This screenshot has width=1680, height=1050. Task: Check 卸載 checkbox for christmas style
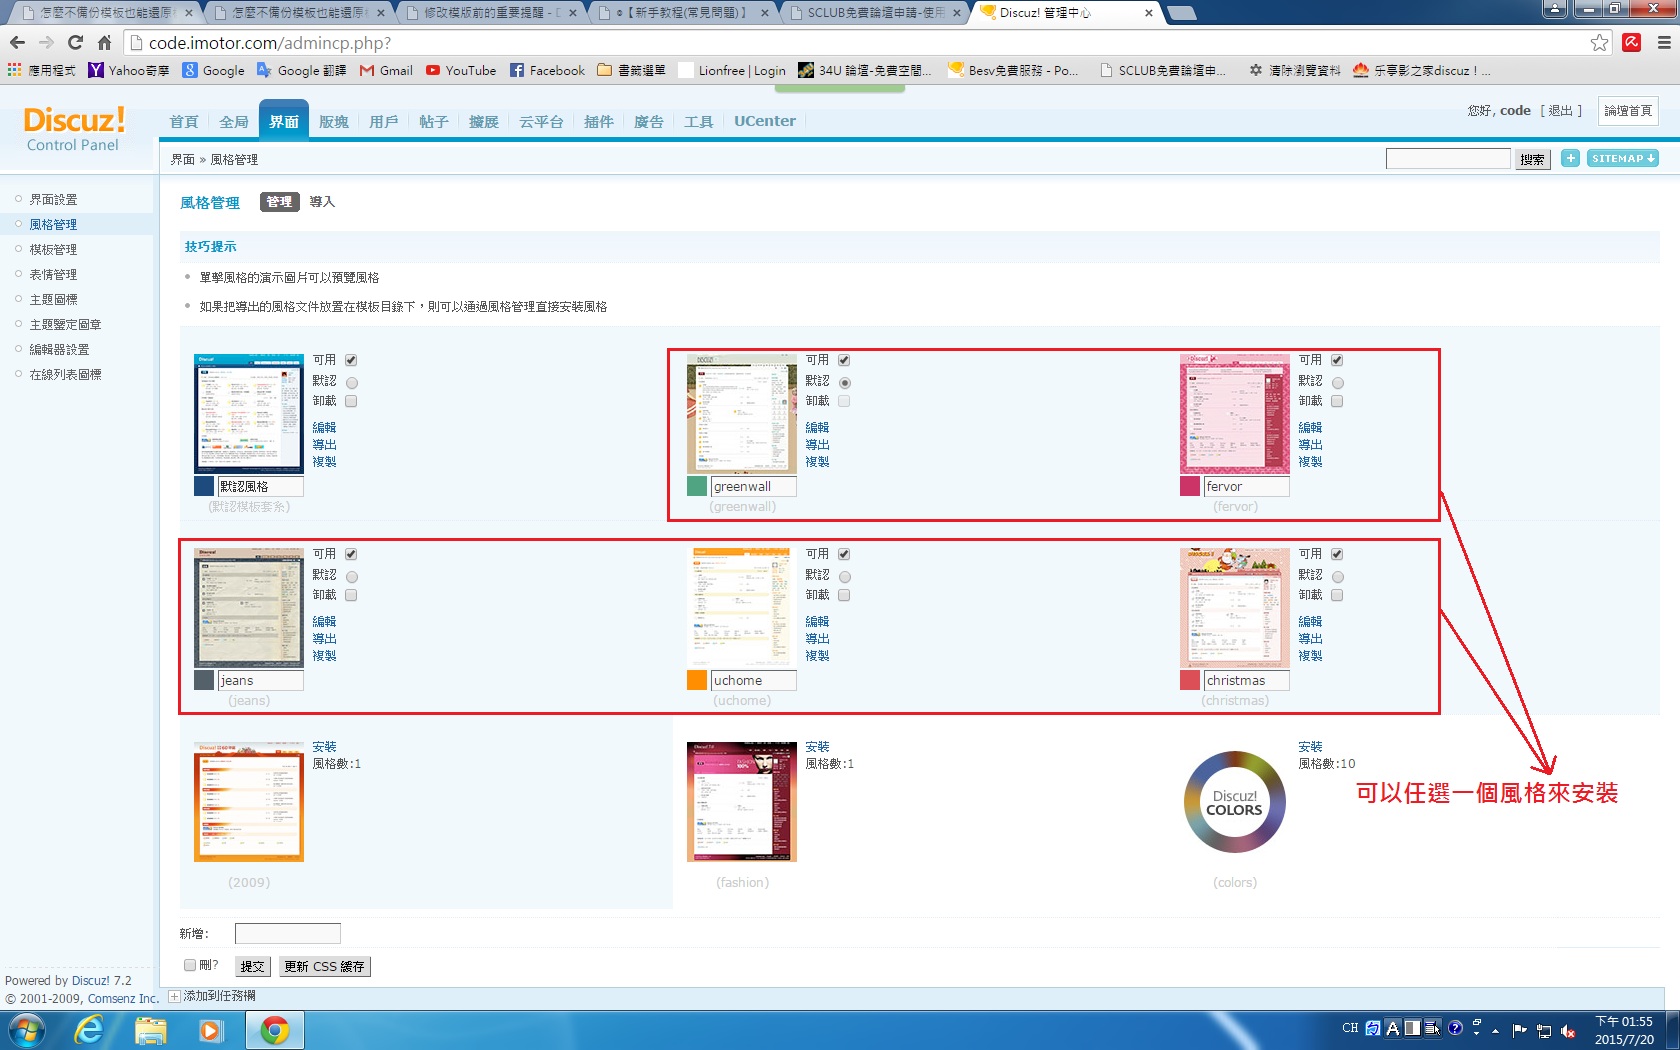coord(1337,595)
